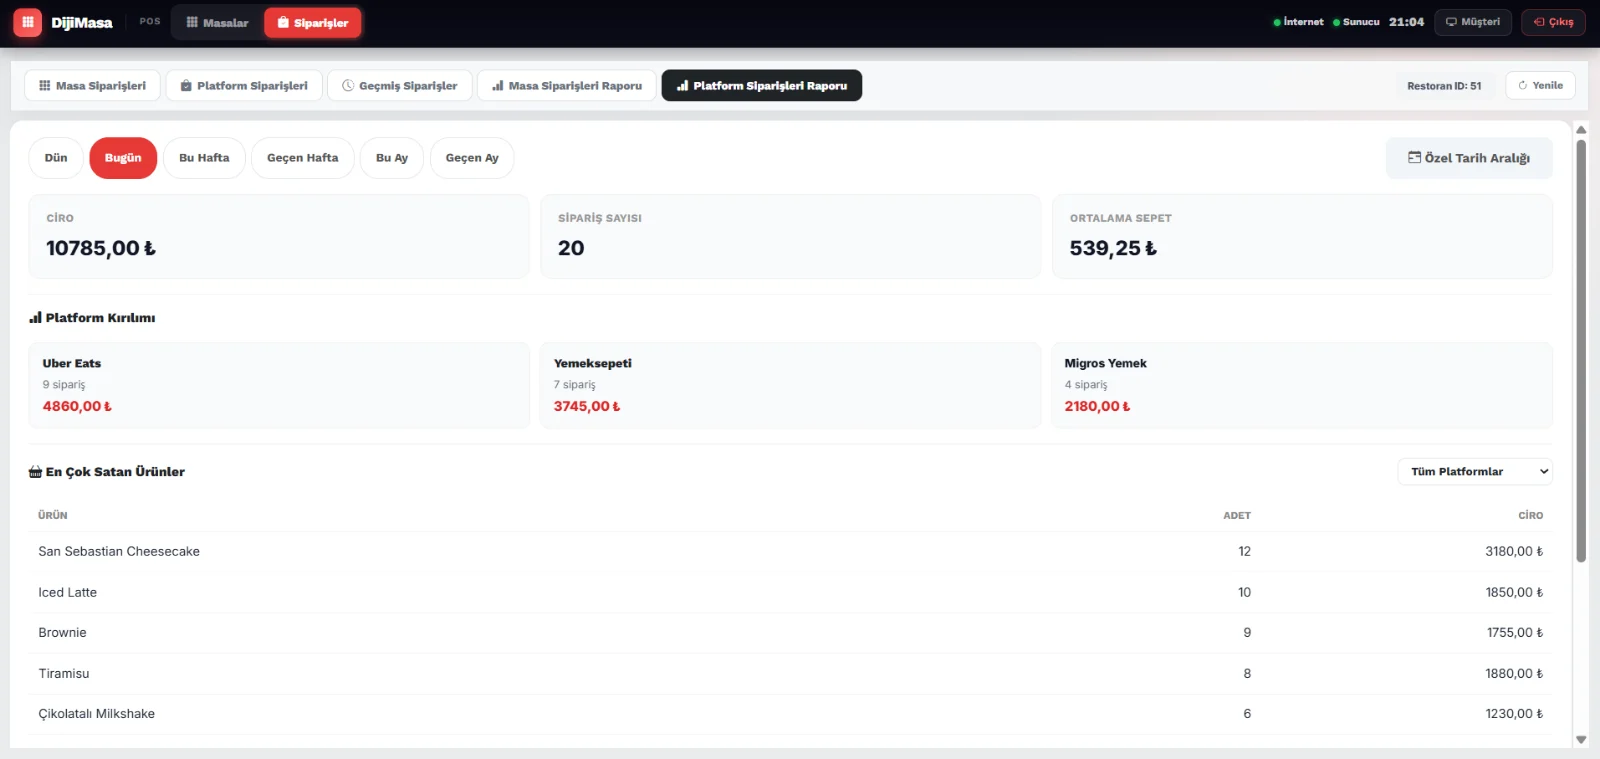Select the Bugün date filter
Viewport: 1600px width, 759px height.
(123, 158)
